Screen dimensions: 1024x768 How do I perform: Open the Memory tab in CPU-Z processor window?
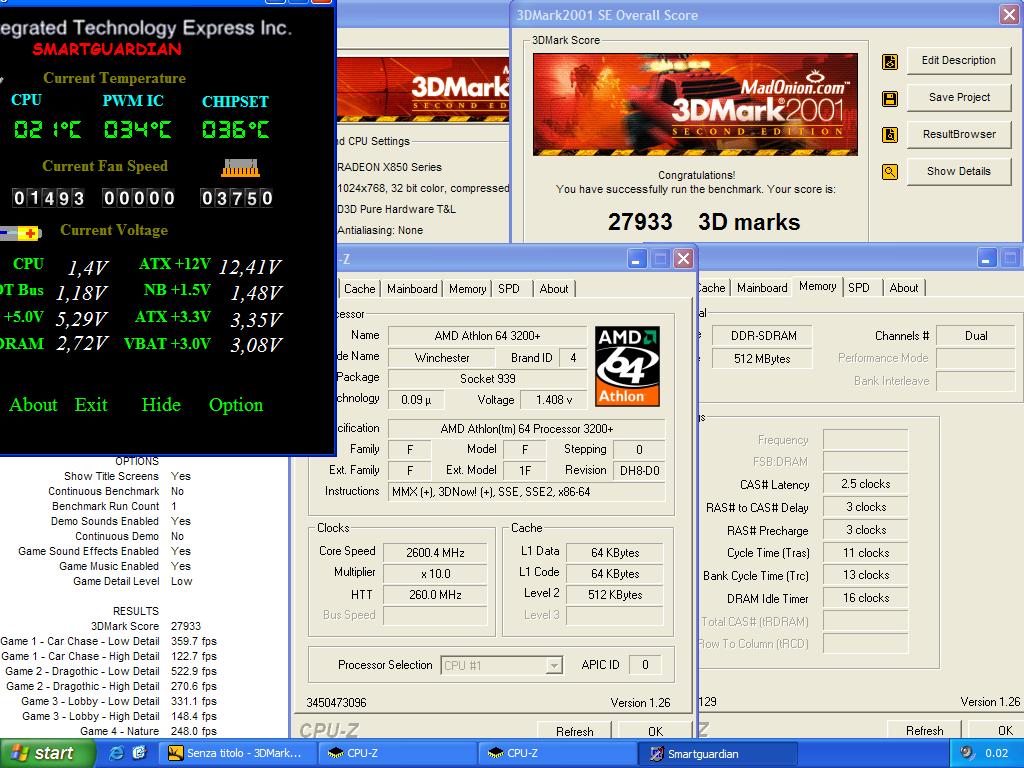point(468,289)
